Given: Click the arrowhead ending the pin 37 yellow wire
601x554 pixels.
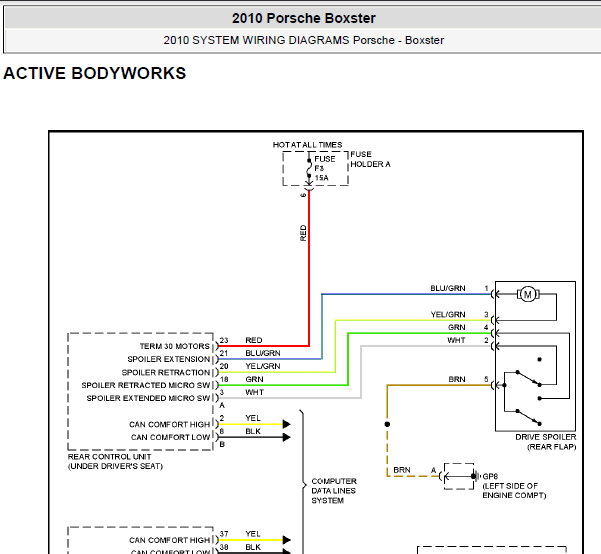Looking at the screenshot, I should [287, 540].
